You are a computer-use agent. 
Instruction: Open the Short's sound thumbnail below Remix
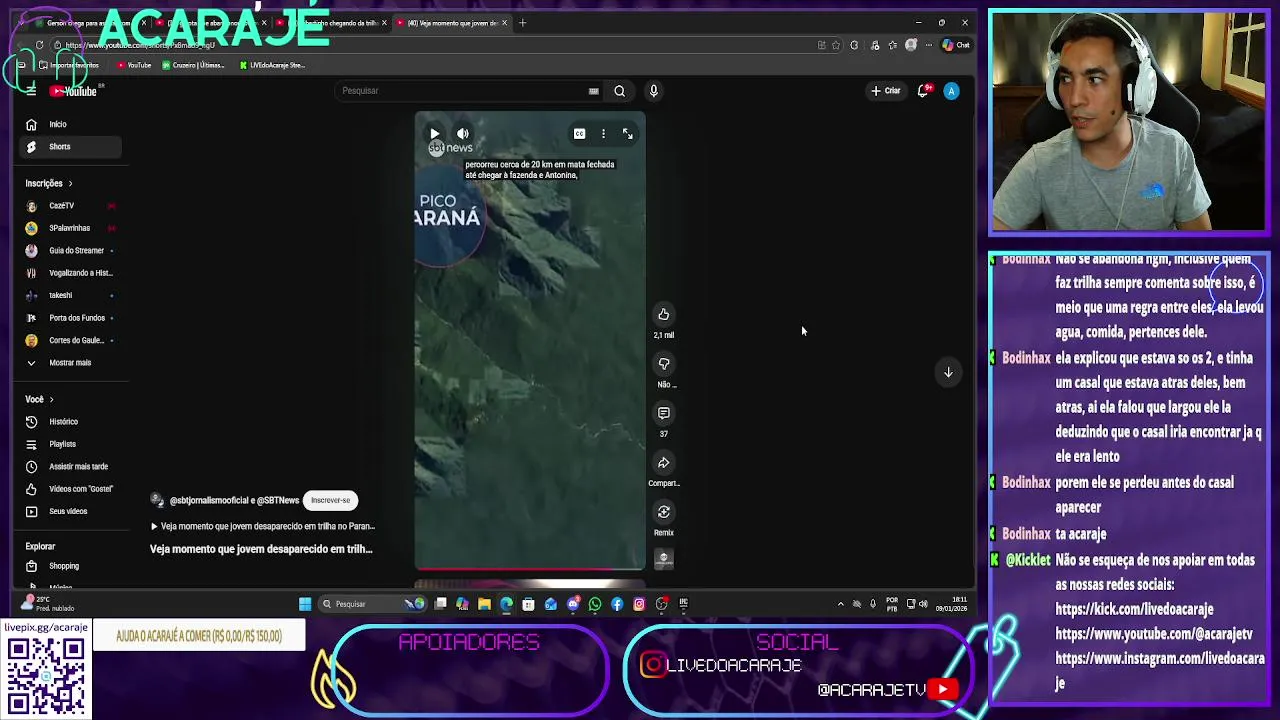click(x=664, y=558)
